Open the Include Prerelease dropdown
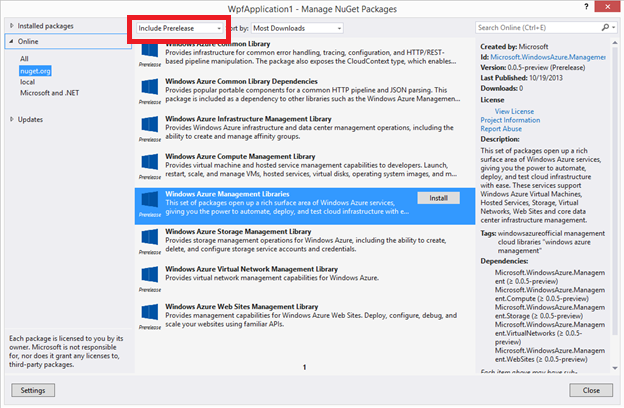 pyautogui.click(x=179, y=28)
